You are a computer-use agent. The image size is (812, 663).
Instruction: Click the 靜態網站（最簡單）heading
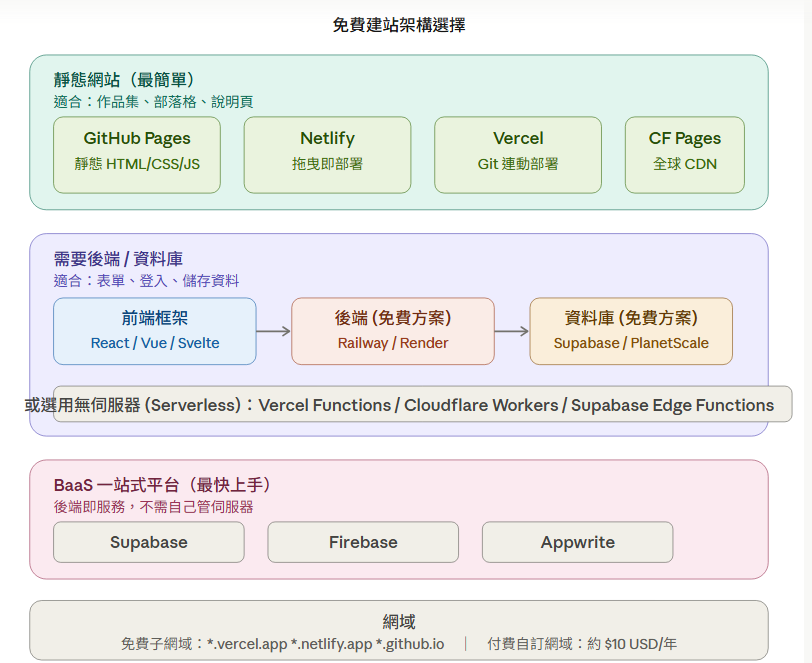click(124, 80)
